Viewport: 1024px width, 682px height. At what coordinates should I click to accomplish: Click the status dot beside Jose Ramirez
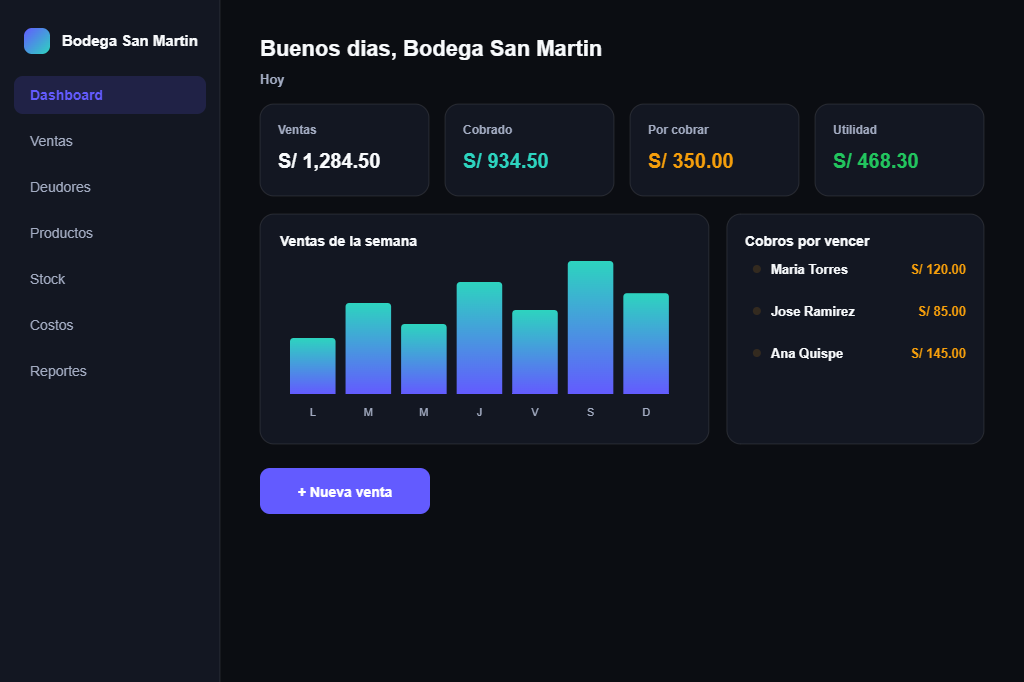(757, 311)
